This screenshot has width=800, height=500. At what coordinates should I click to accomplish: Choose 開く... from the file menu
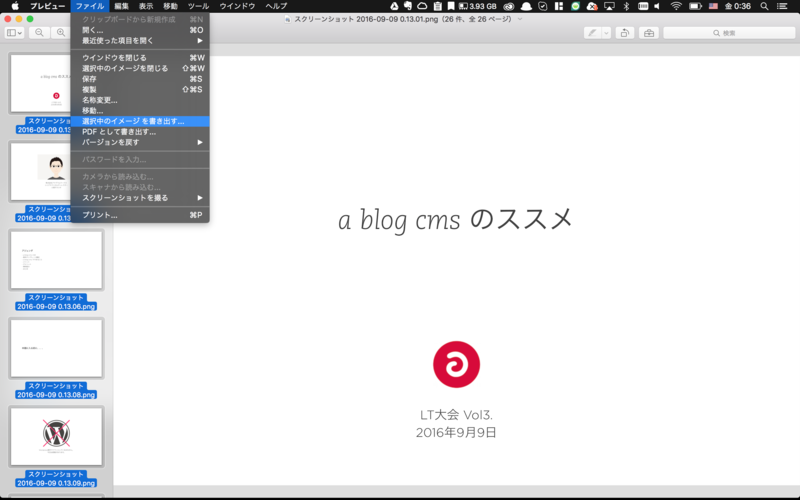point(140,30)
